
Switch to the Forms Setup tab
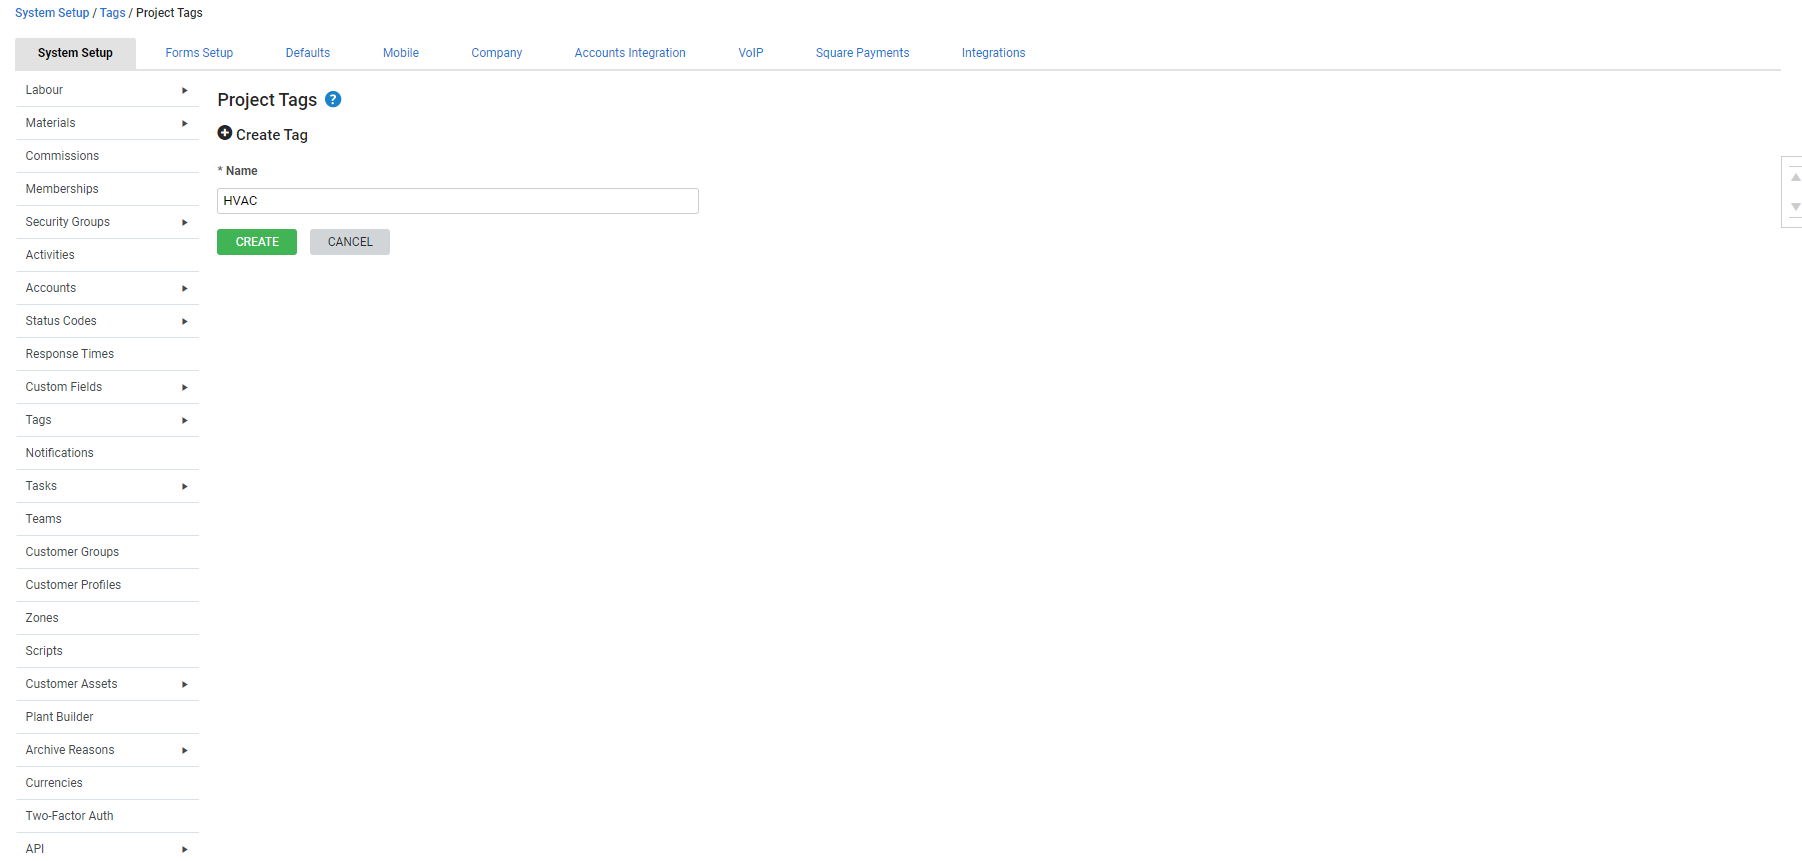pyautogui.click(x=199, y=53)
